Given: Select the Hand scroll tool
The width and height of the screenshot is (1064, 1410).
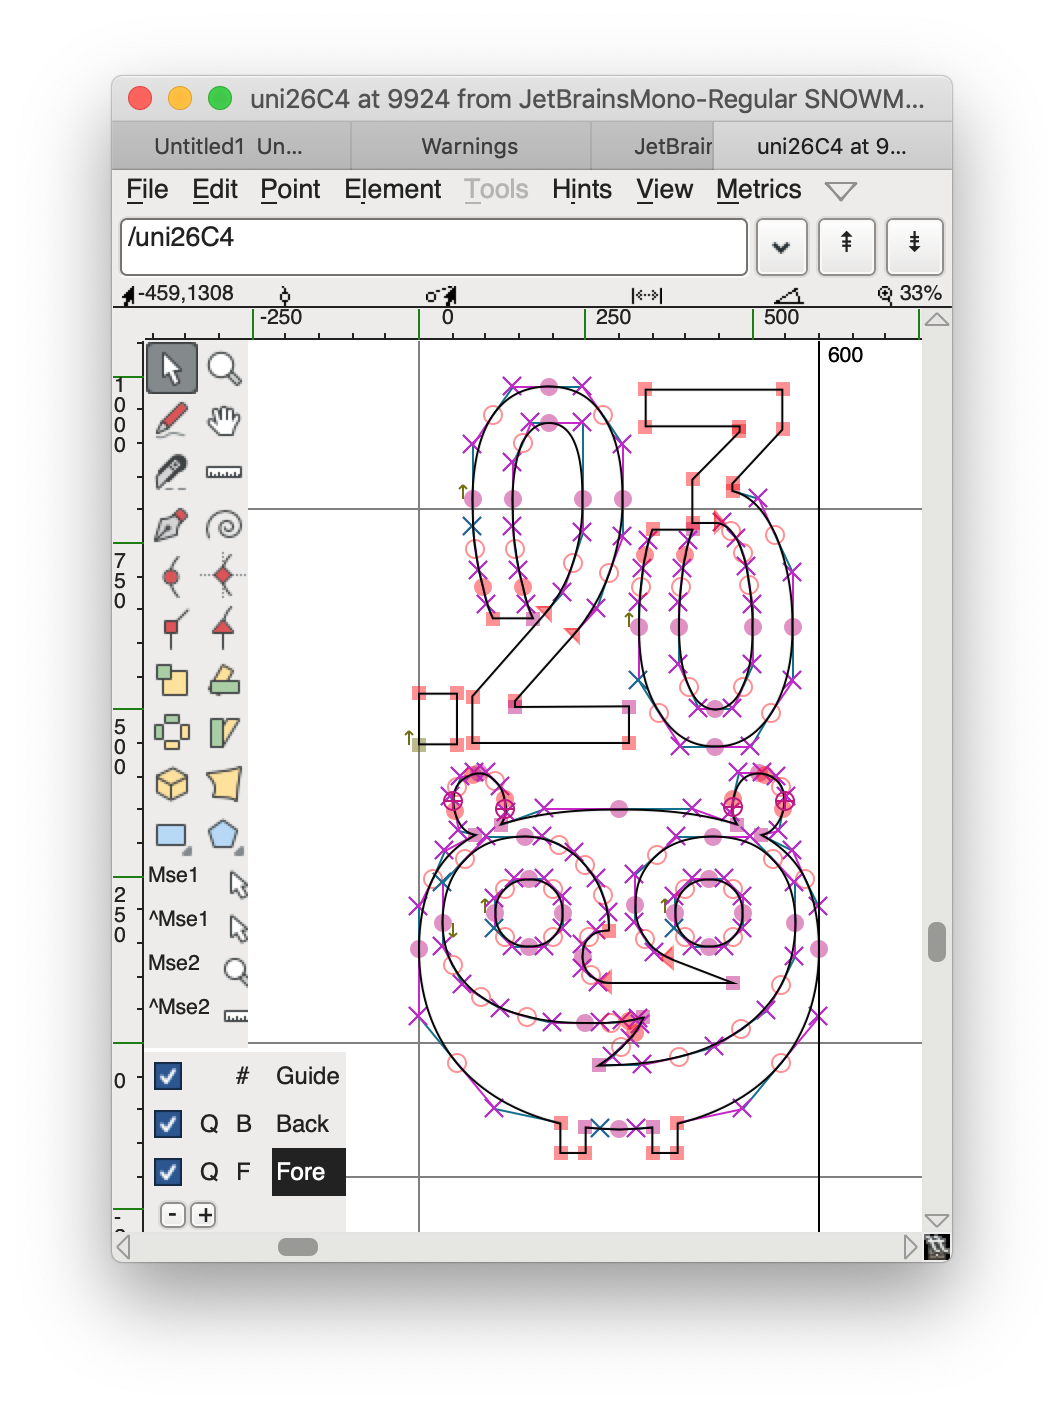Looking at the screenshot, I should click(224, 420).
